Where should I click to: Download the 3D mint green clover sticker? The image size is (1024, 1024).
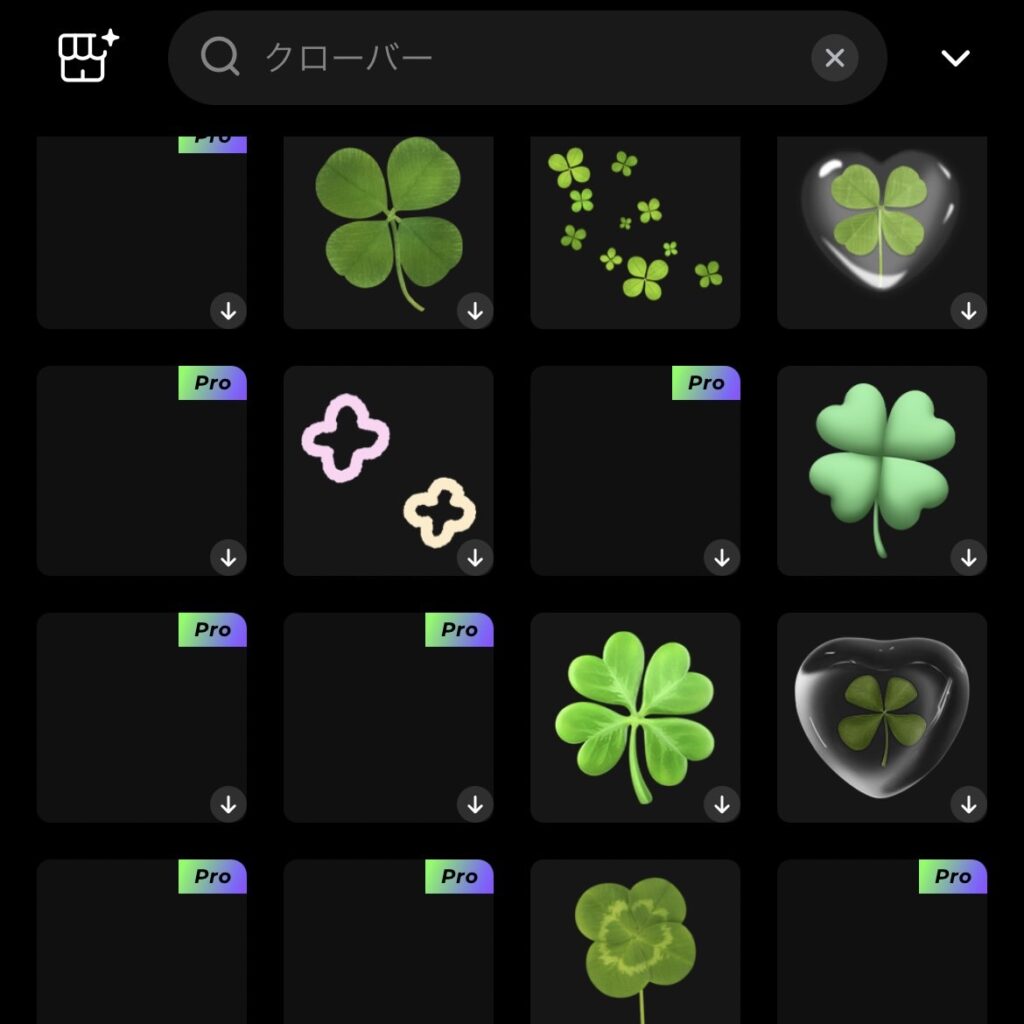coord(968,558)
